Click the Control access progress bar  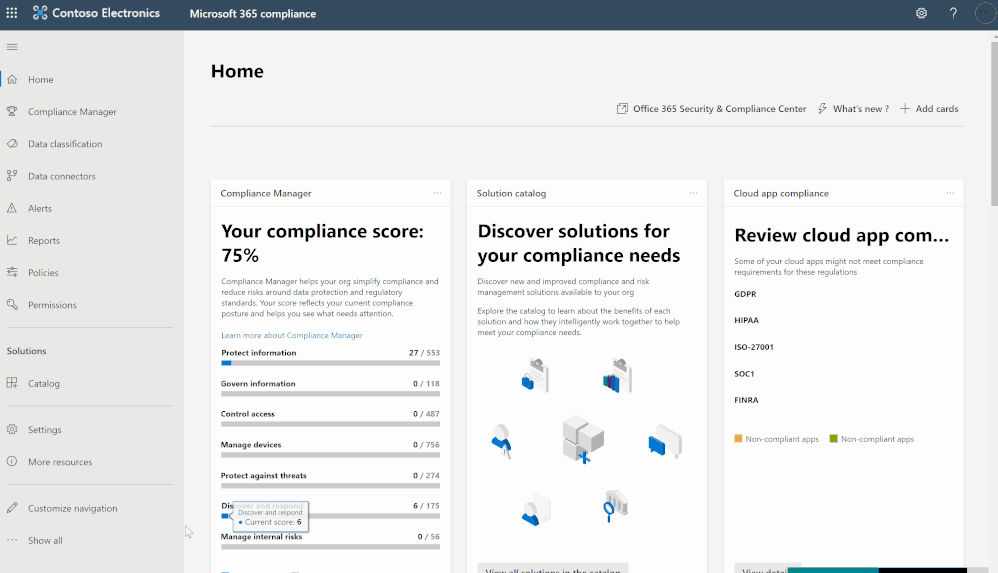click(x=330, y=424)
